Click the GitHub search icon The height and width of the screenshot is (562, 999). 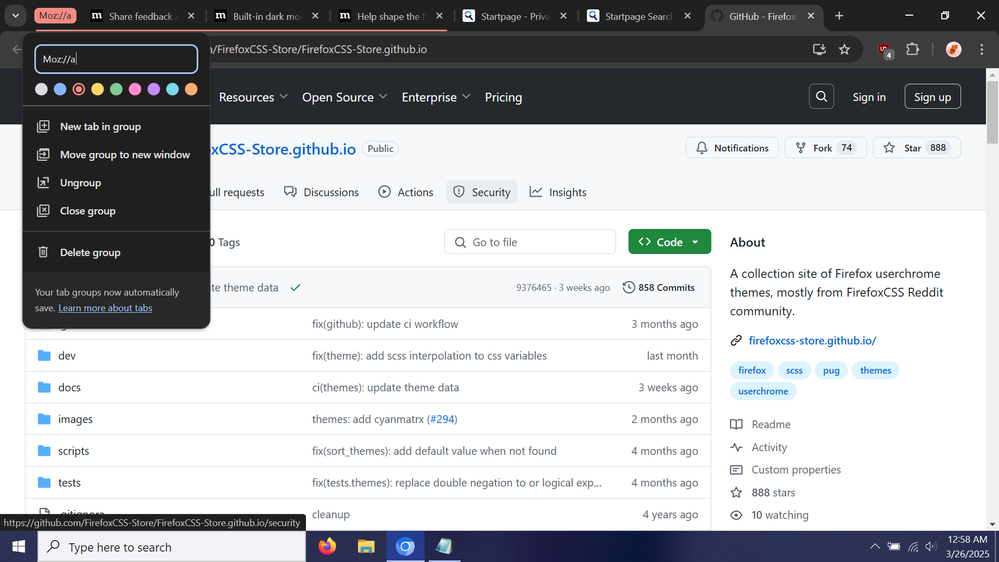click(x=821, y=97)
